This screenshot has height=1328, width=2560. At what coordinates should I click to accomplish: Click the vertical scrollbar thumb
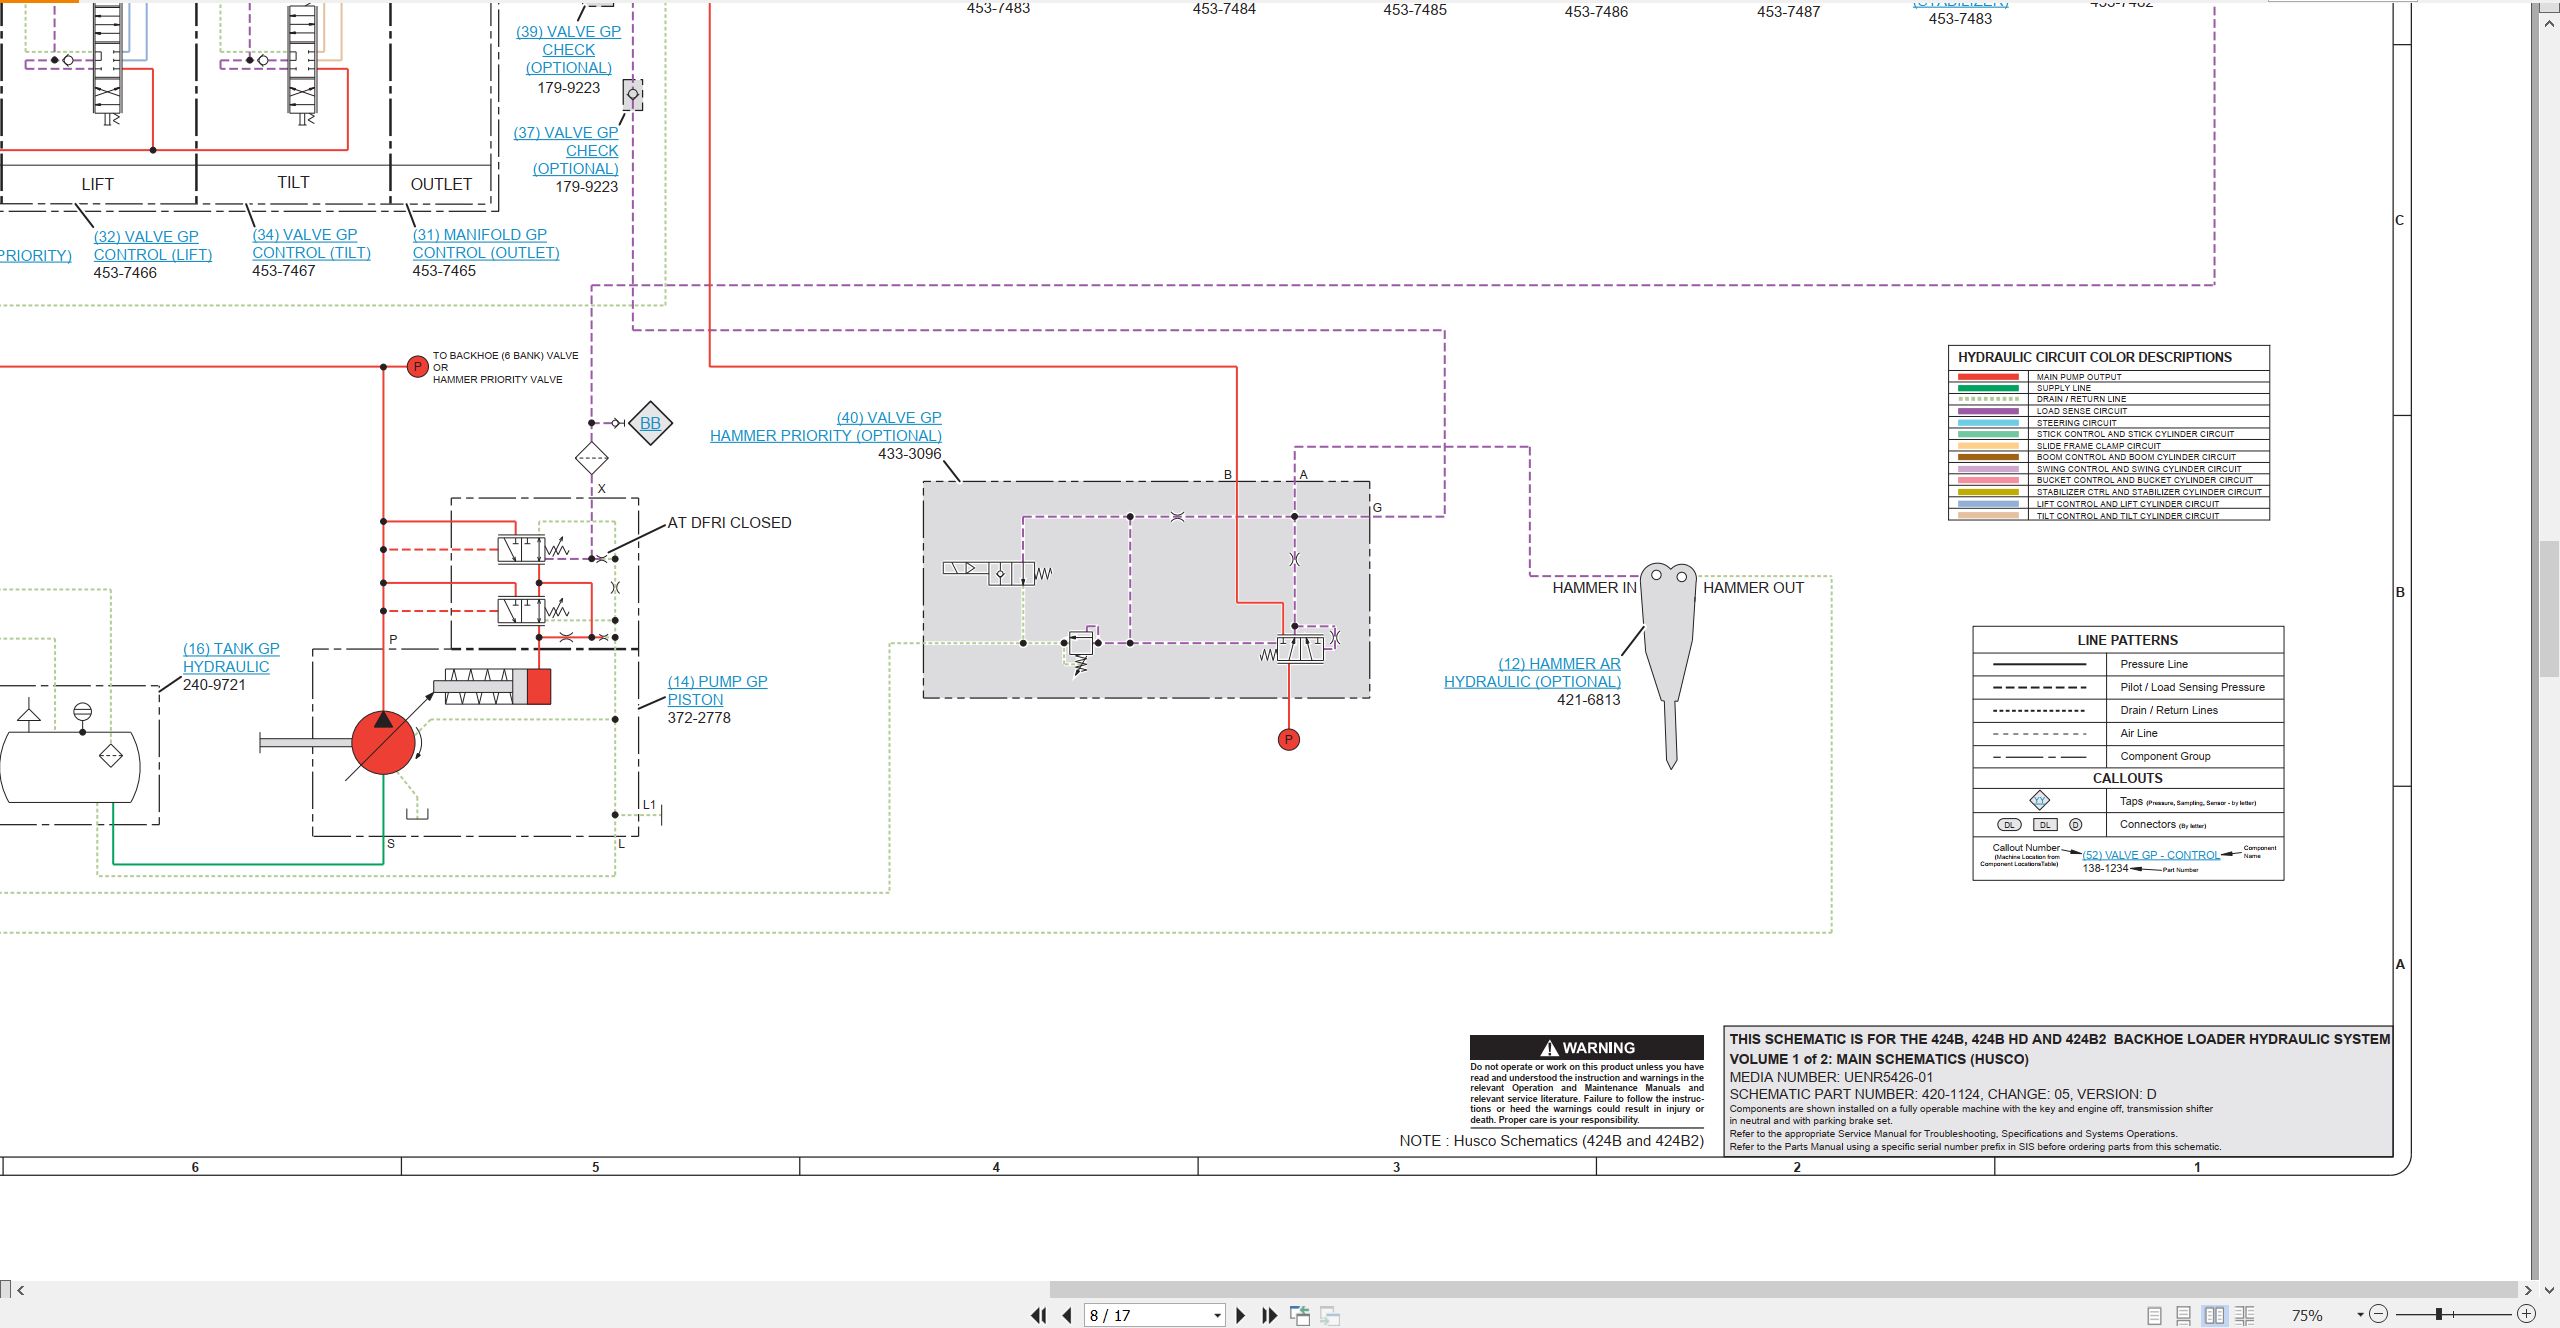click(2550, 609)
